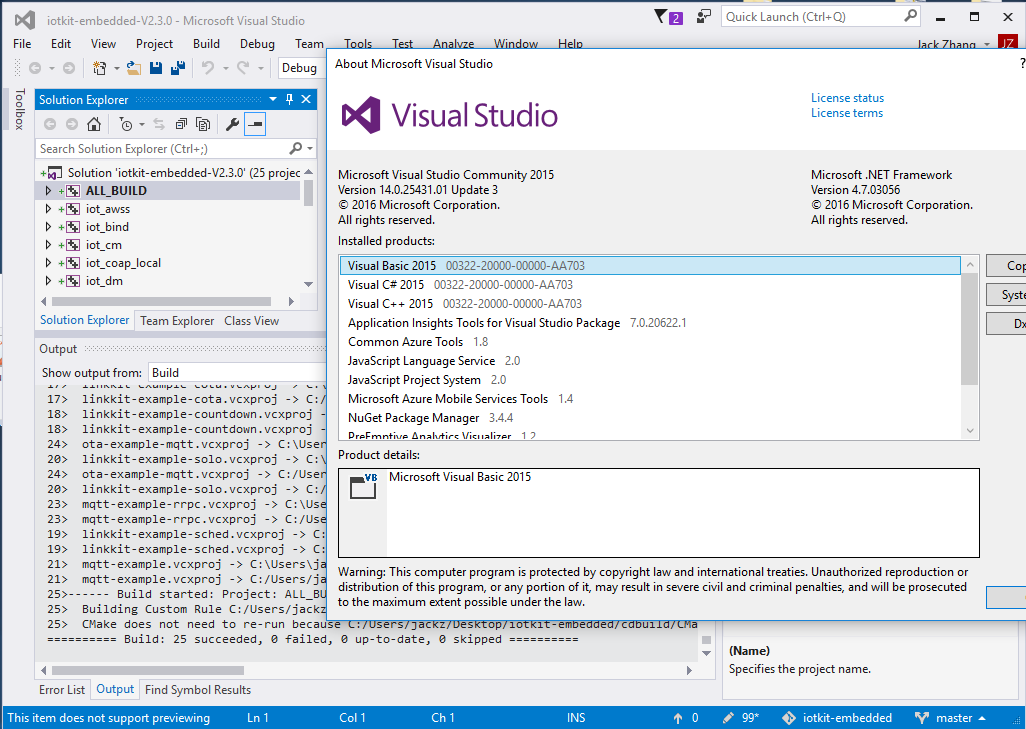Image resolution: width=1026 pixels, height=729 pixels.
Task: Click the Save disk icon in toolbar
Action: [x=156, y=68]
